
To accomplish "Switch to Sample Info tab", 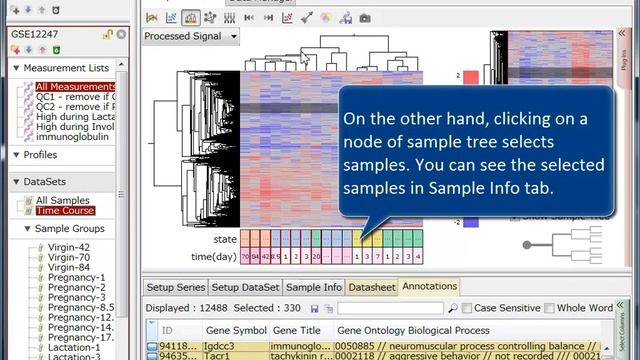I will tap(313, 287).
